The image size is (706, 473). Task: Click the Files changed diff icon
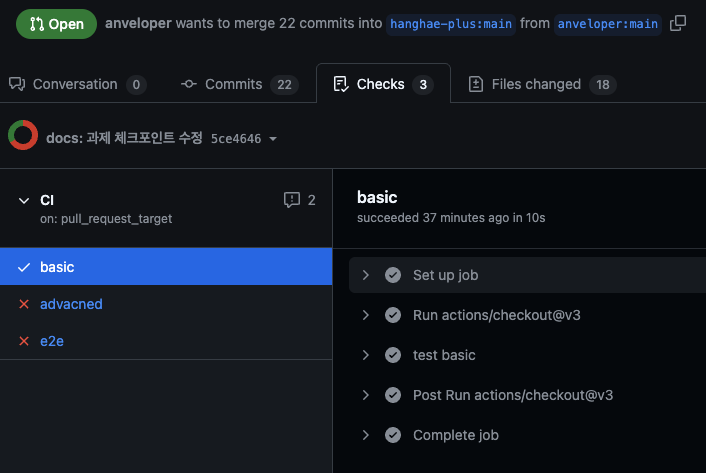475,84
